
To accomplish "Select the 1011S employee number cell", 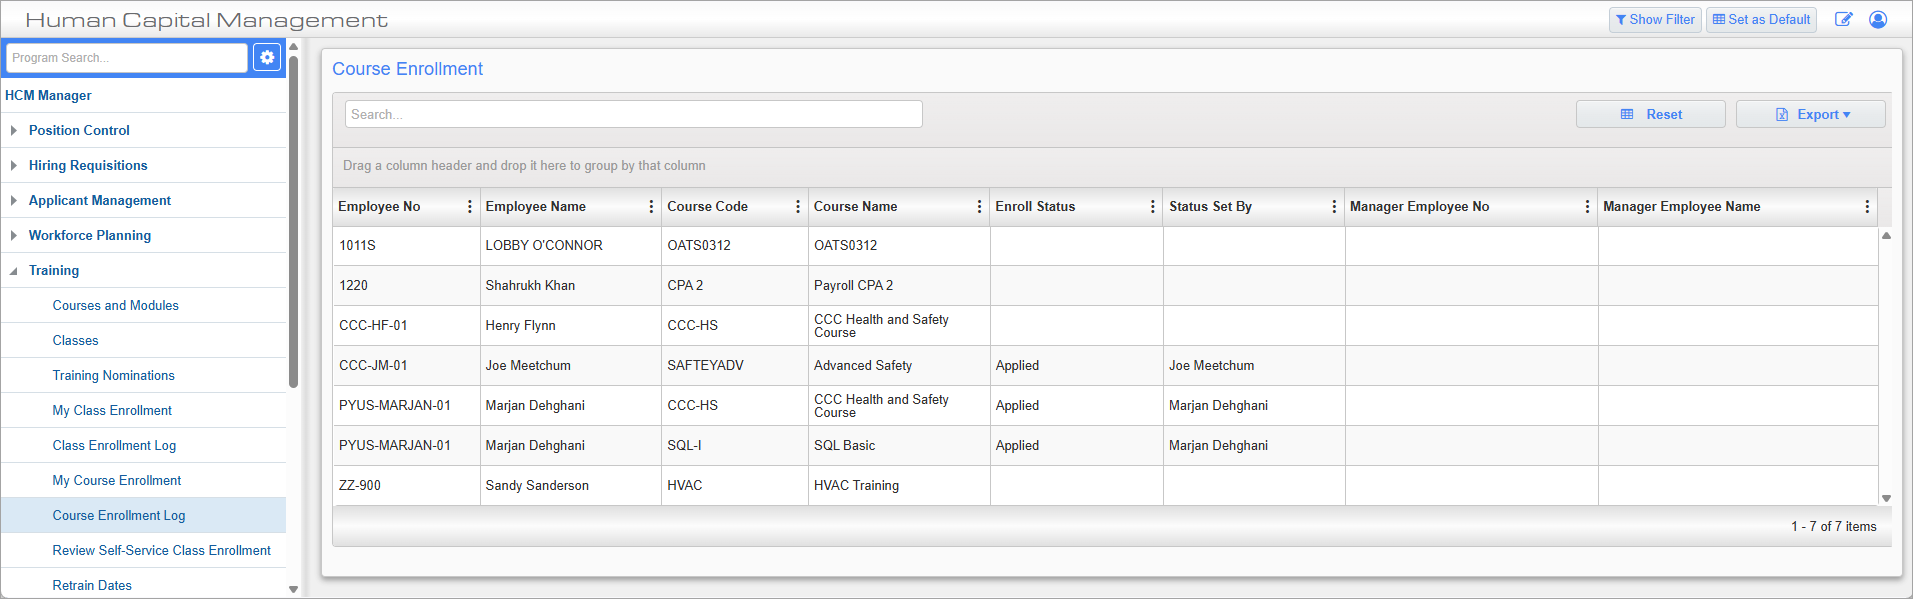I will point(406,245).
